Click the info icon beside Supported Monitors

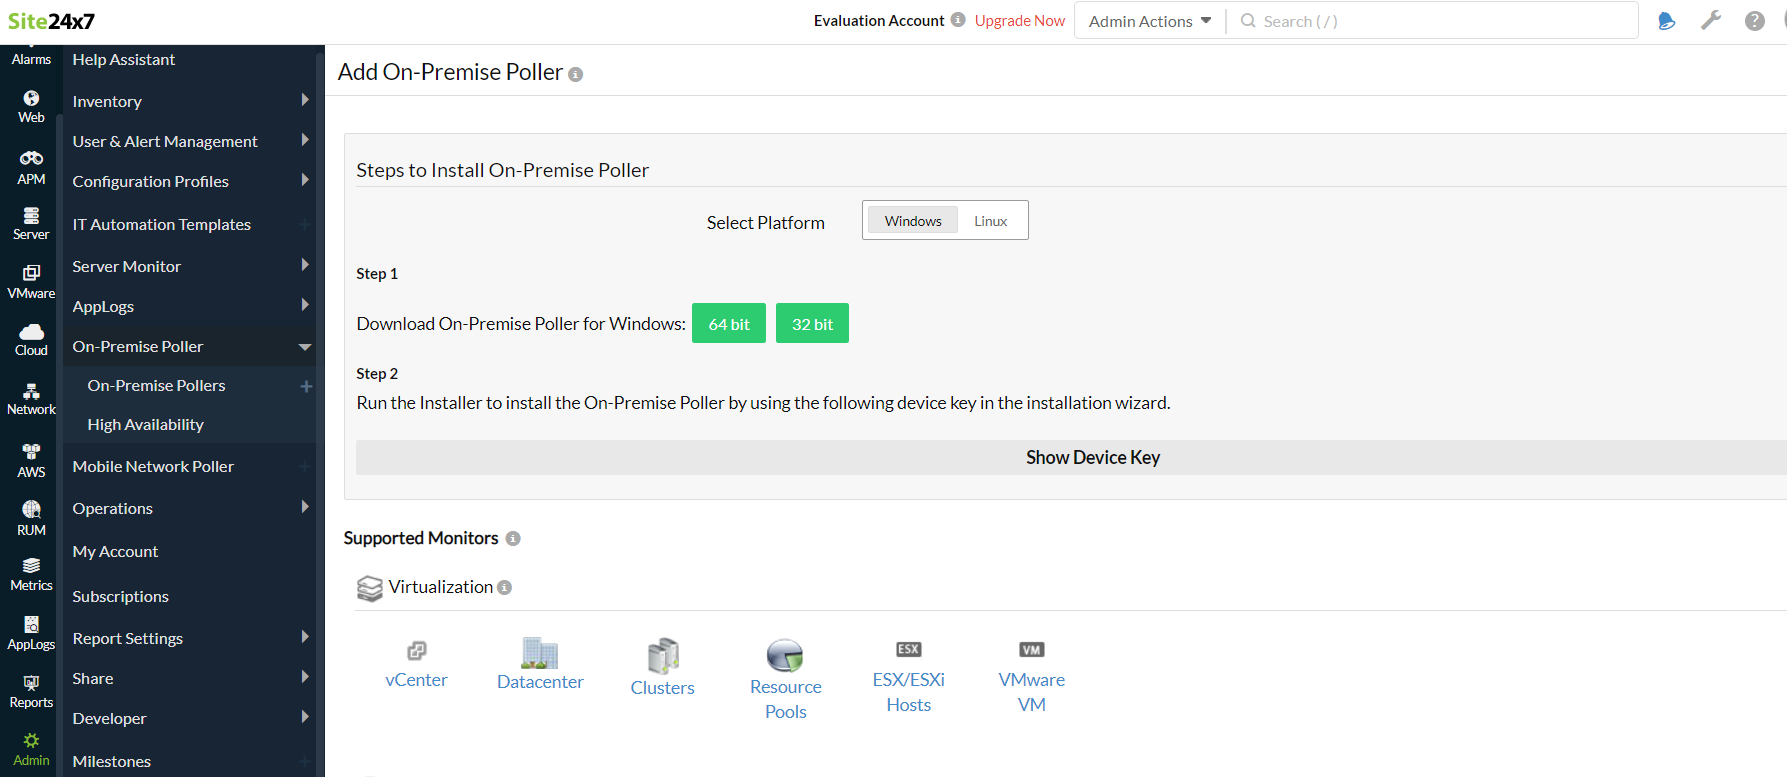point(513,539)
